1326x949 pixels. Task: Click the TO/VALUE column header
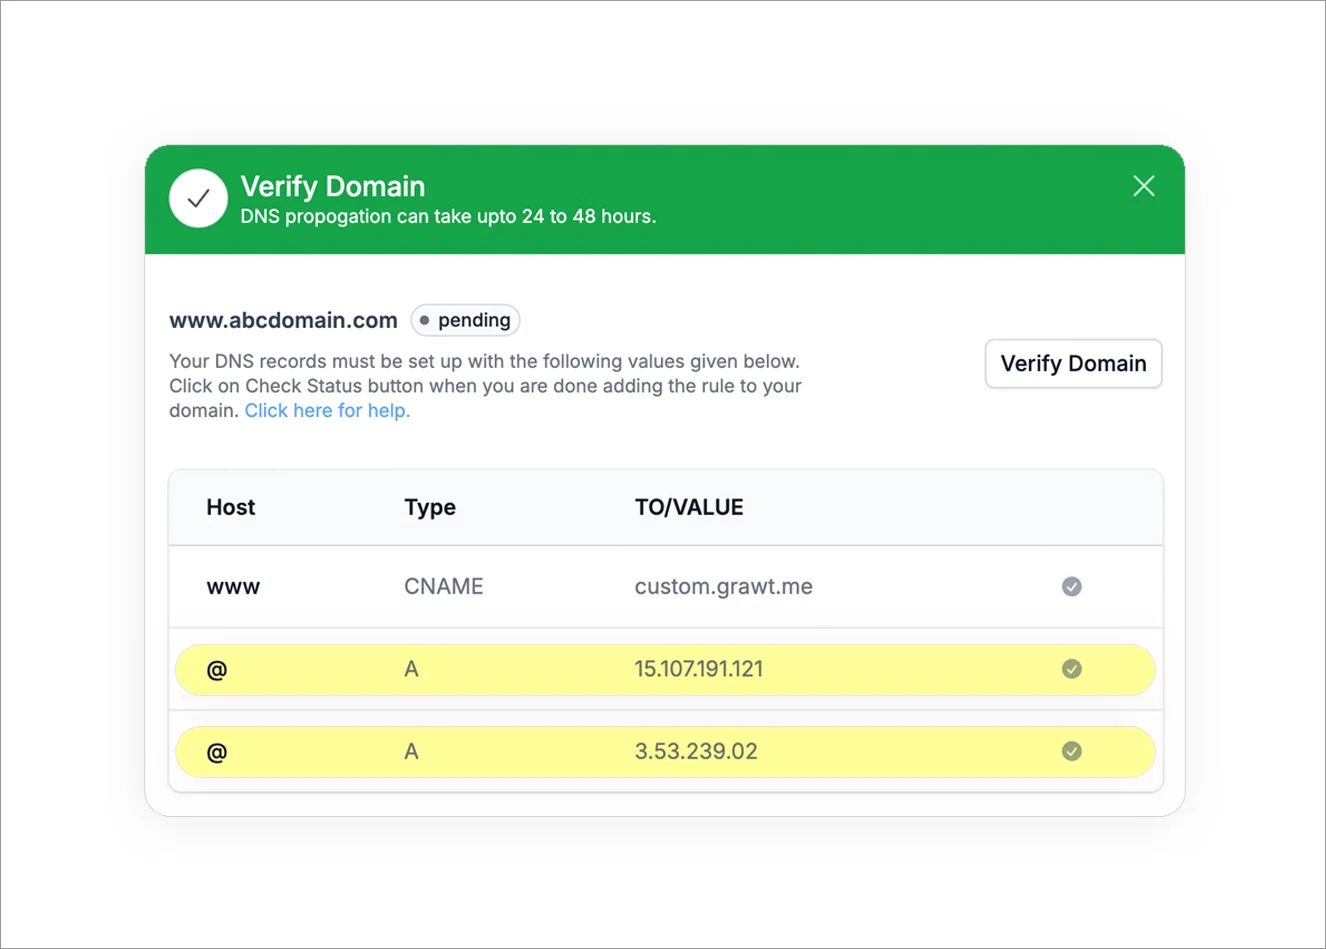tap(689, 507)
